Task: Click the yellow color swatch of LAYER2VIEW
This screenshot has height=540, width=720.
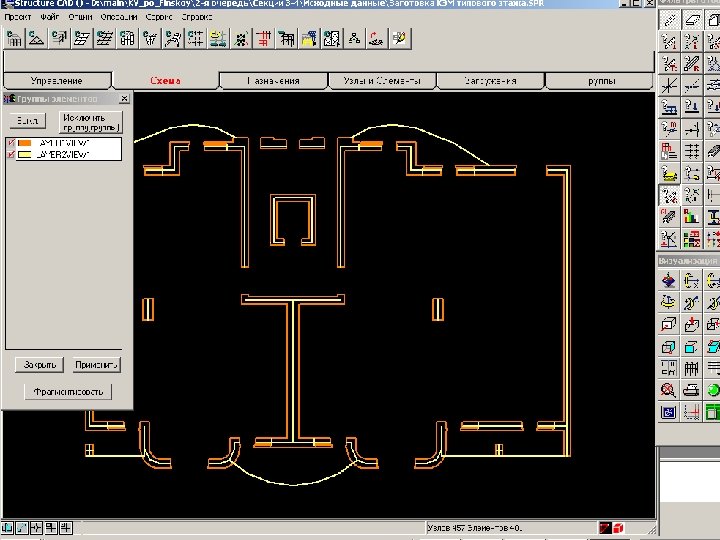Action: [25, 155]
